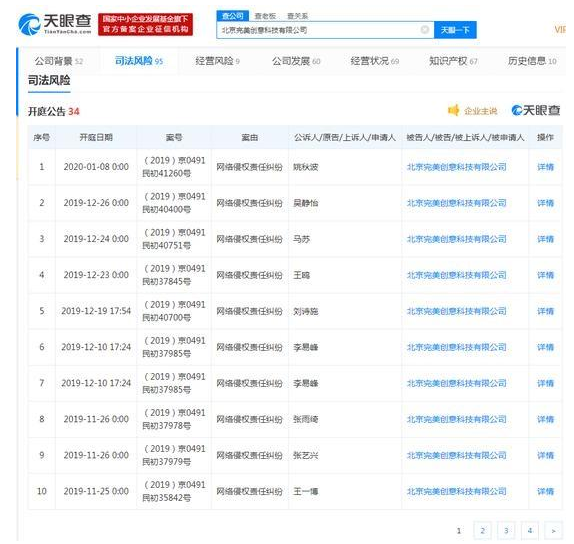Click the defendant company link in row 2

click(456, 203)
